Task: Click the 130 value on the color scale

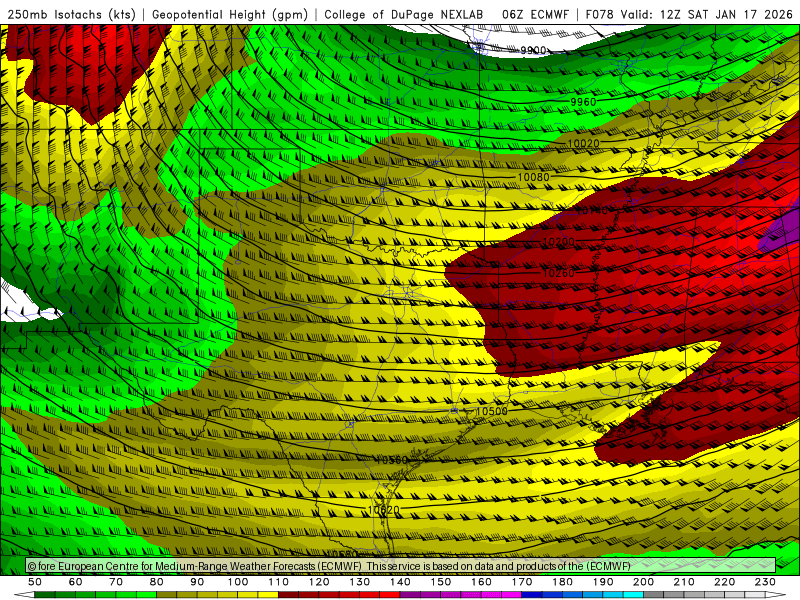Action: pos(360,582)
